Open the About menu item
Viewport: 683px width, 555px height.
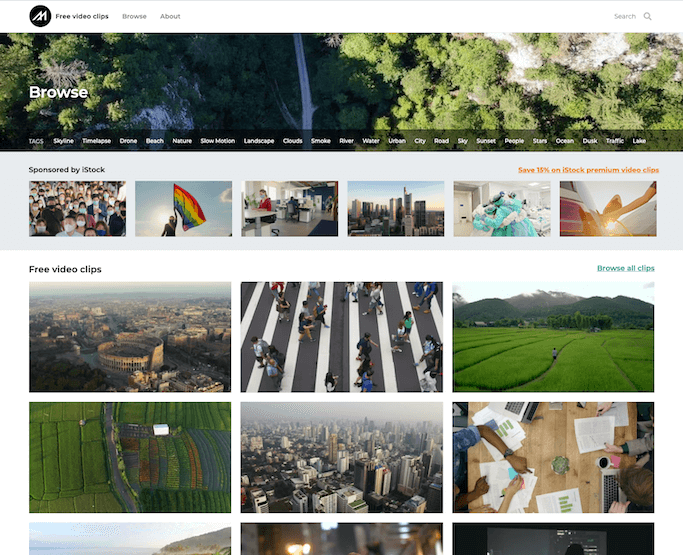pos(170,16)
